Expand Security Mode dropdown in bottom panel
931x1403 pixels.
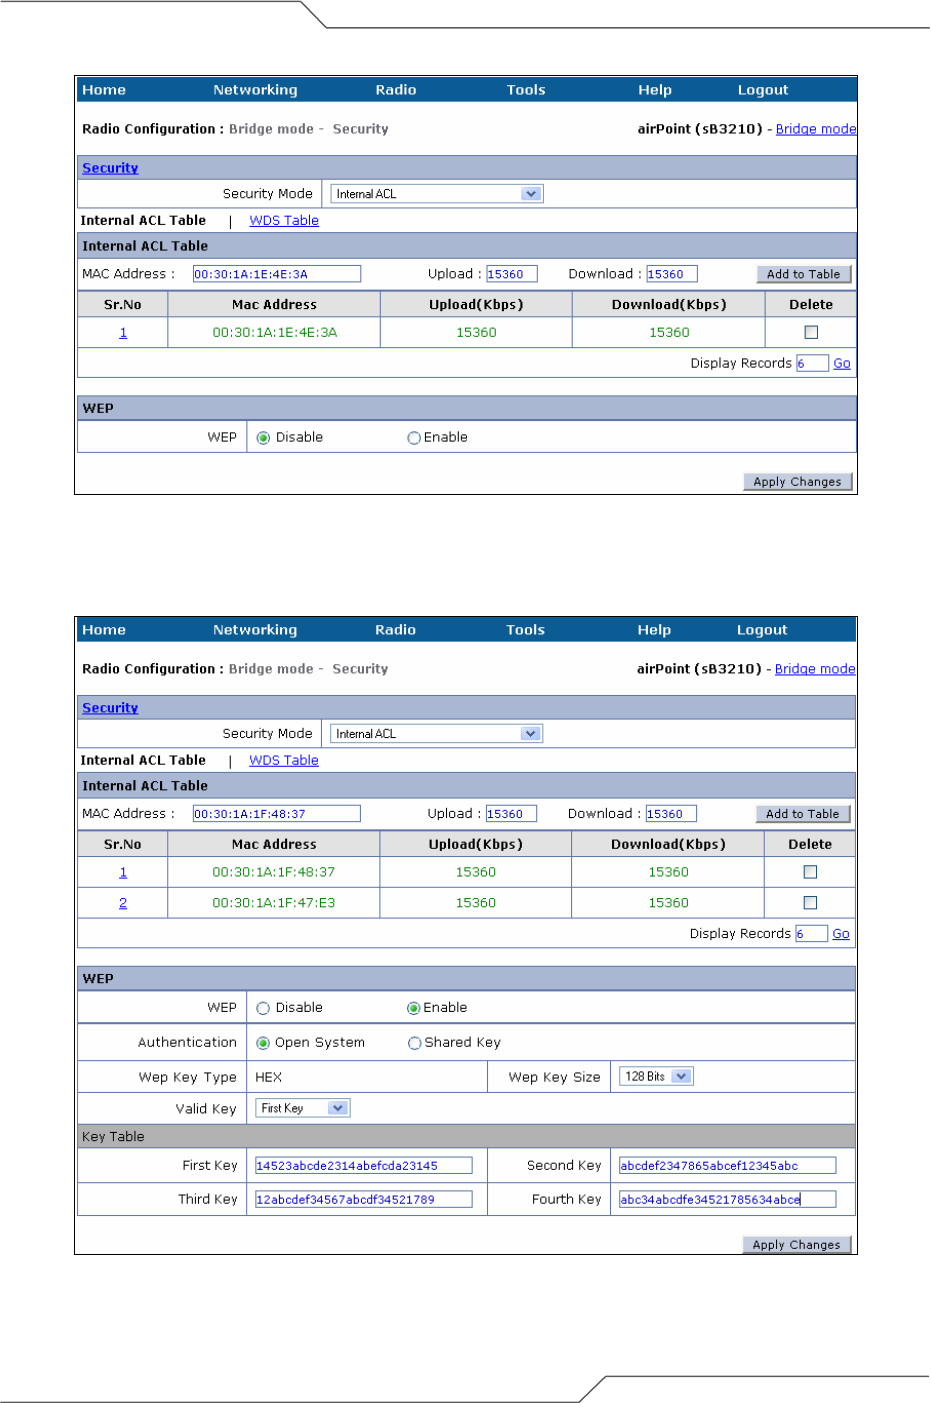(x=436, y=734)
